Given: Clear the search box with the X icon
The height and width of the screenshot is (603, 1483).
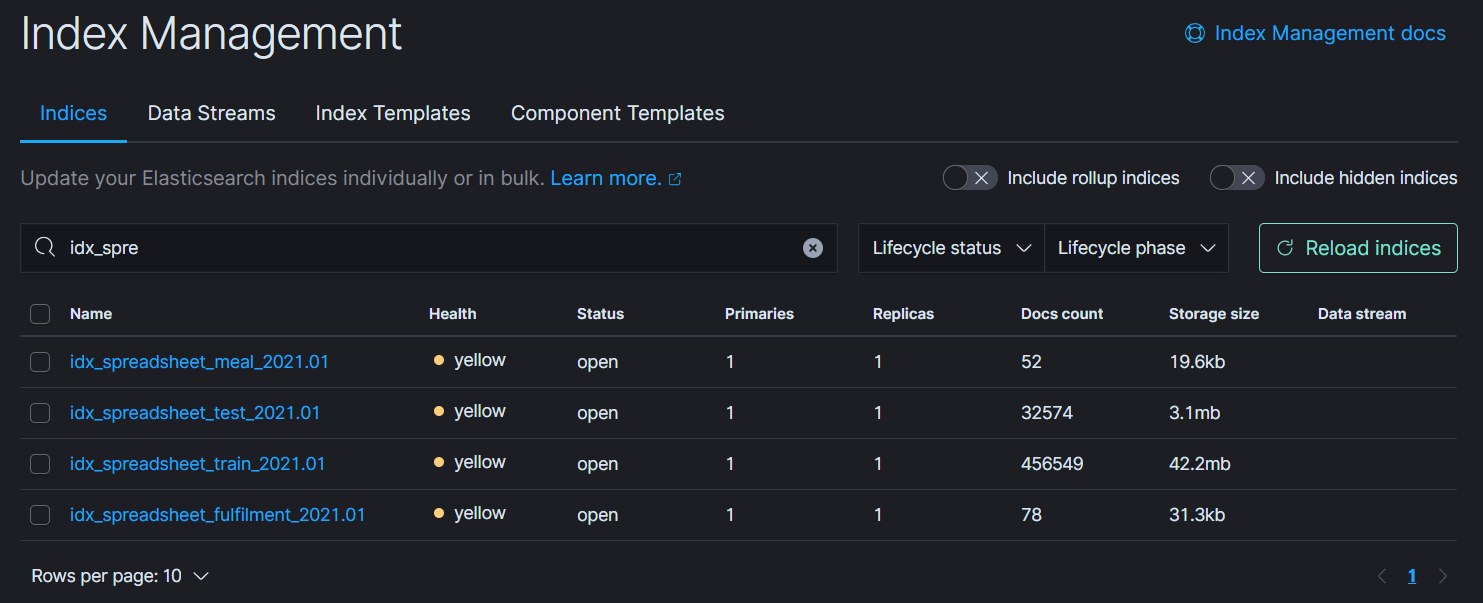Looking at the screenshot, I should point(813,248).
